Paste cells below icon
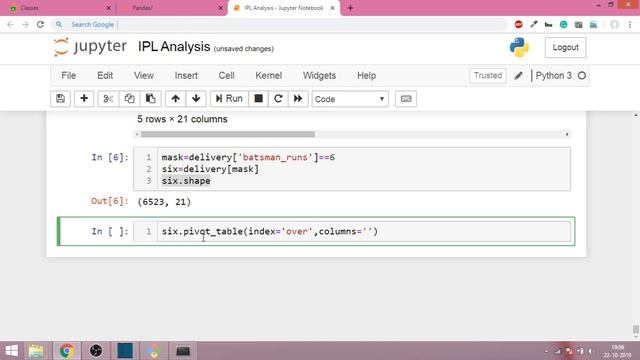The width and height of the screenshot is (640, 360). [151, 99]
